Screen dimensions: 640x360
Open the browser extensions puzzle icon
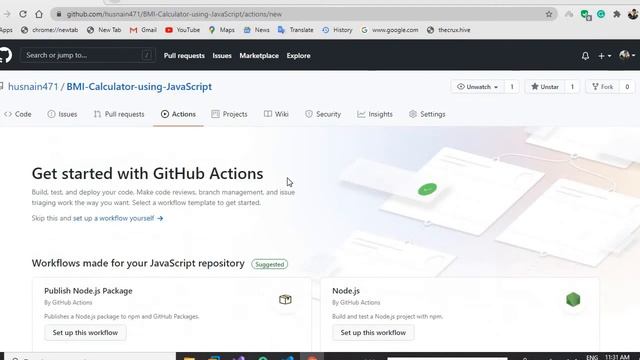pyautogui.click(x=617, y=14)
